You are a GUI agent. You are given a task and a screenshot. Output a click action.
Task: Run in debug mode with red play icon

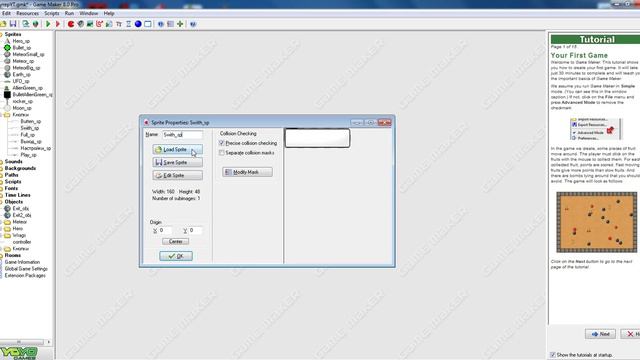click(58, 24)
